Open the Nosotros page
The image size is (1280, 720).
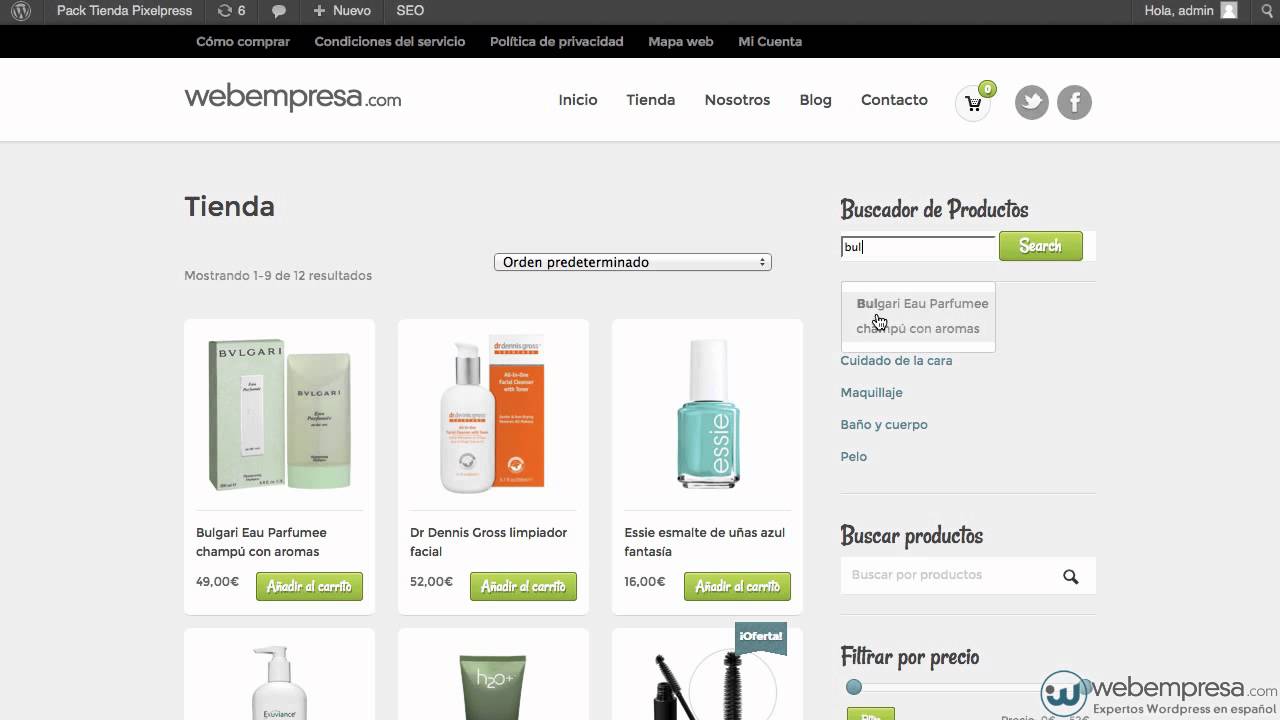pyautogui.click(x=737, y=100)
